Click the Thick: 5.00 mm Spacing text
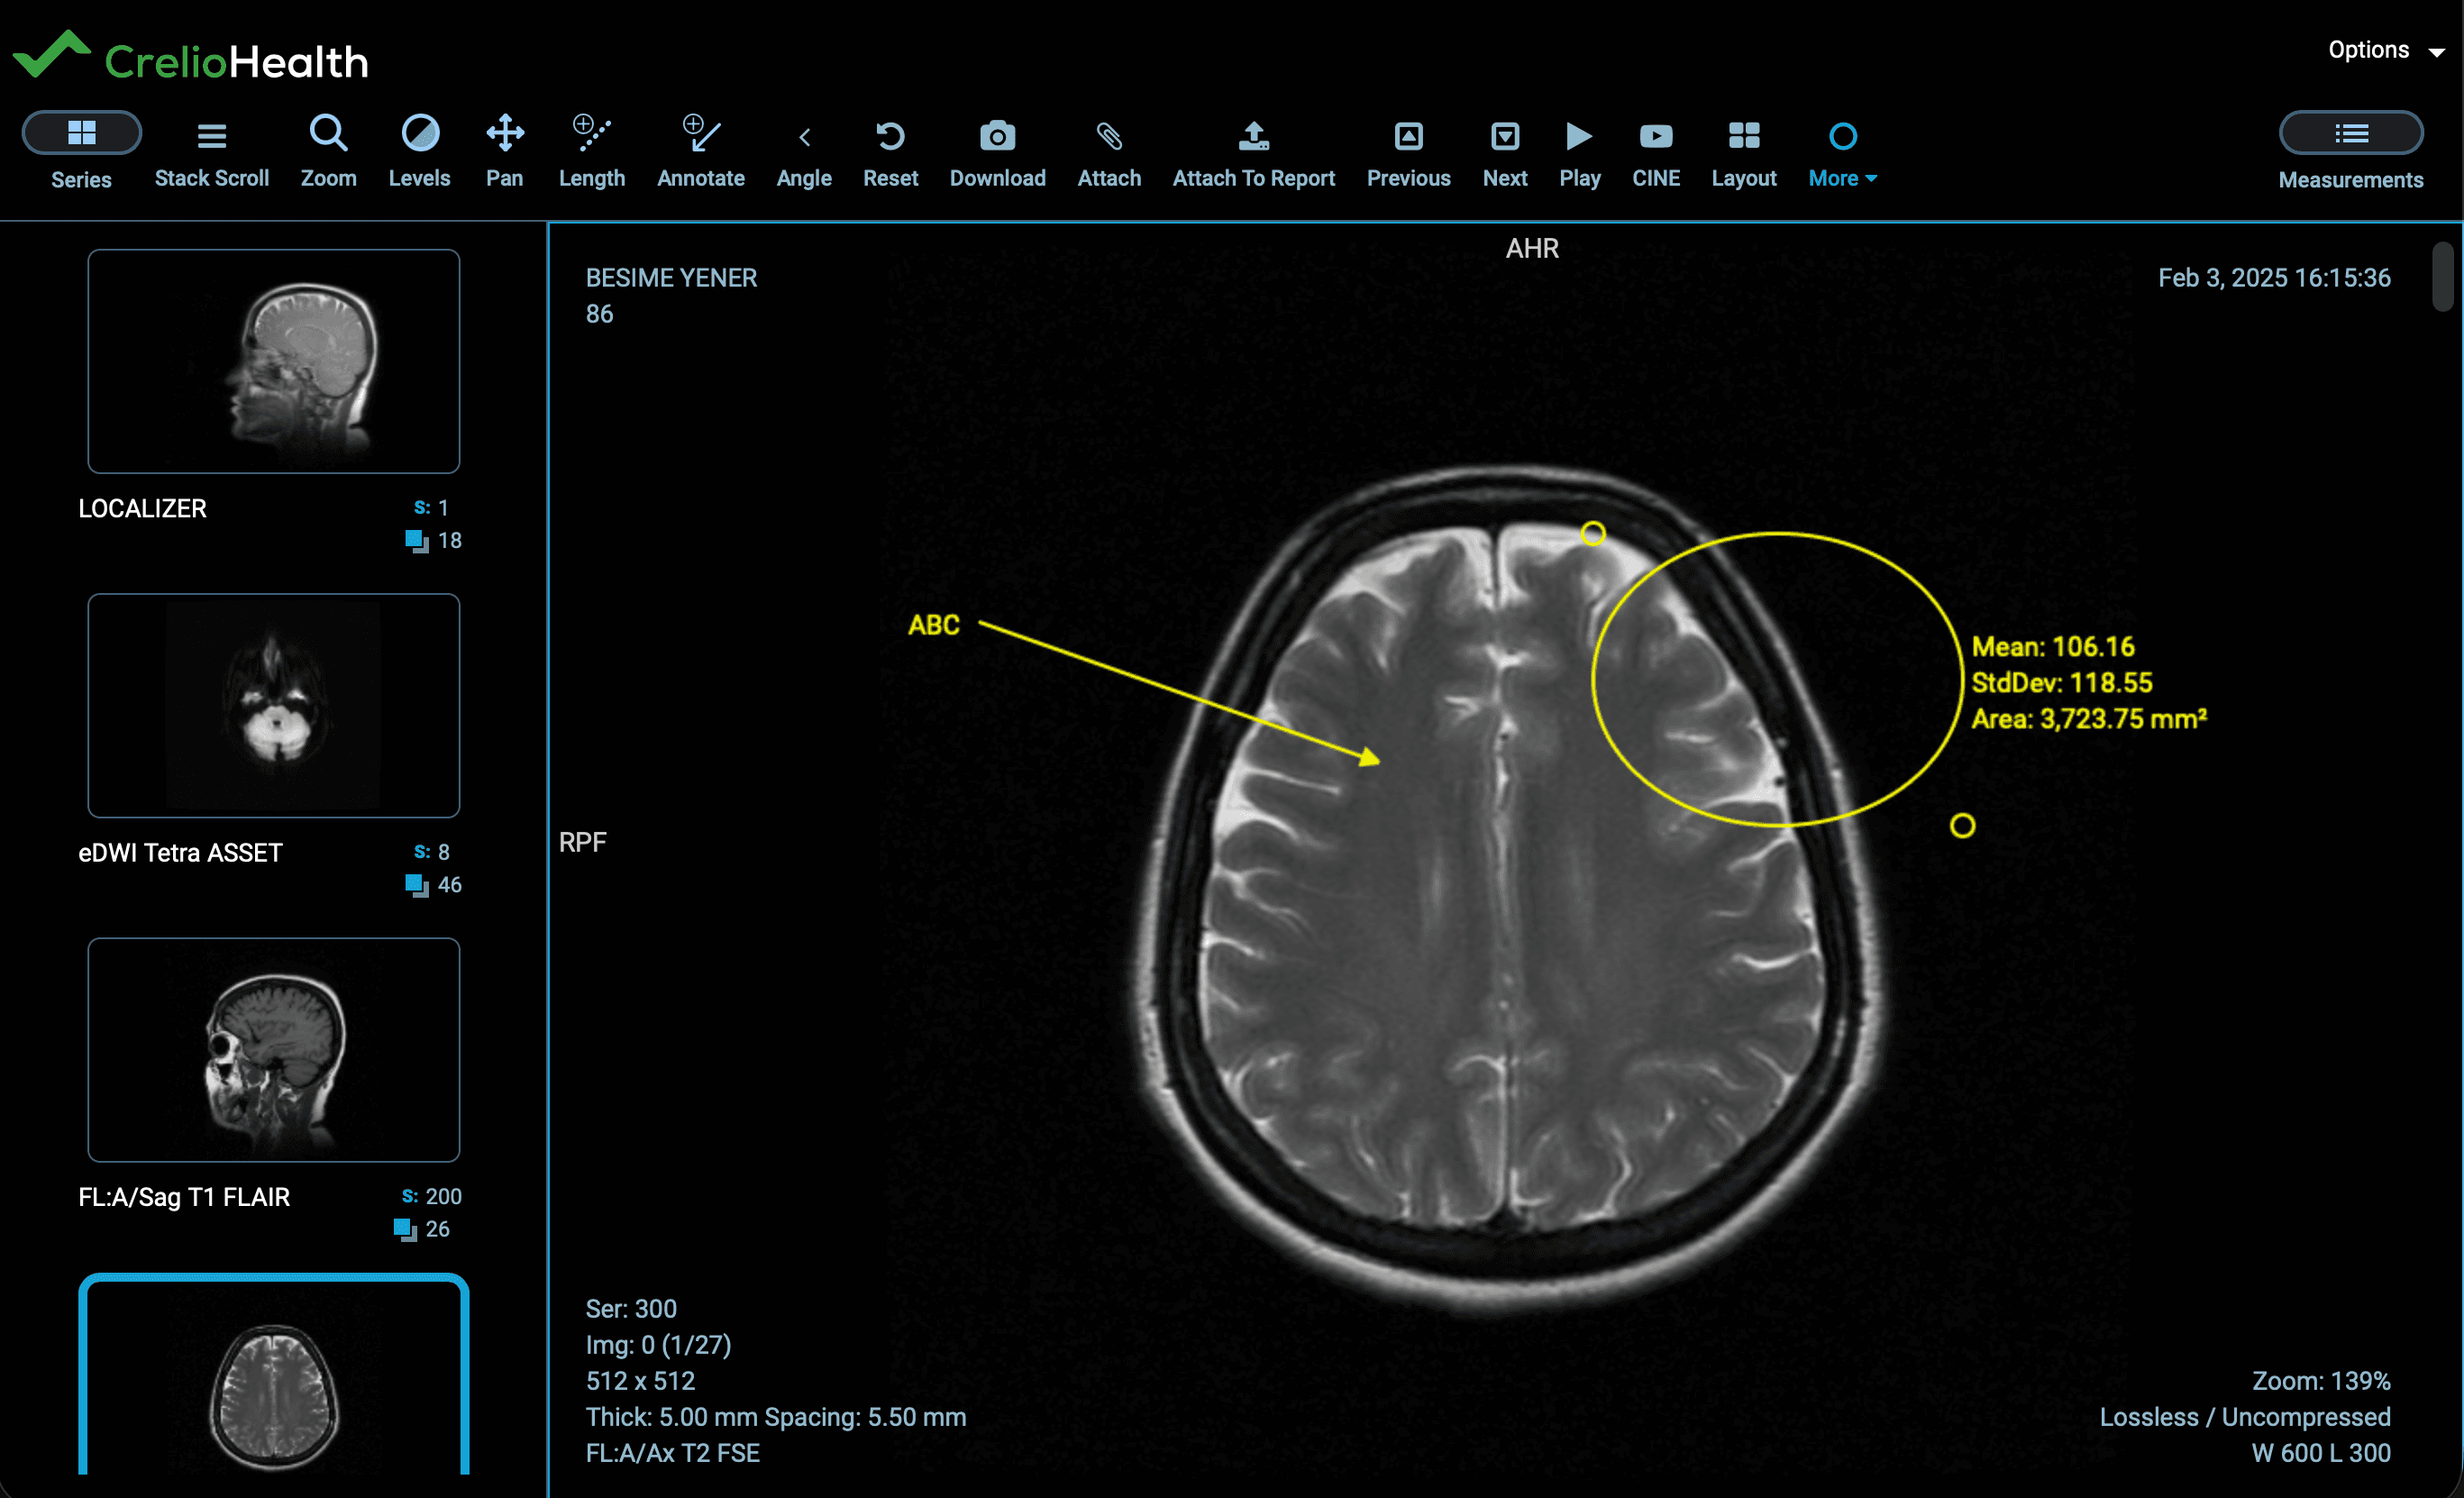 pos(775,1416)
